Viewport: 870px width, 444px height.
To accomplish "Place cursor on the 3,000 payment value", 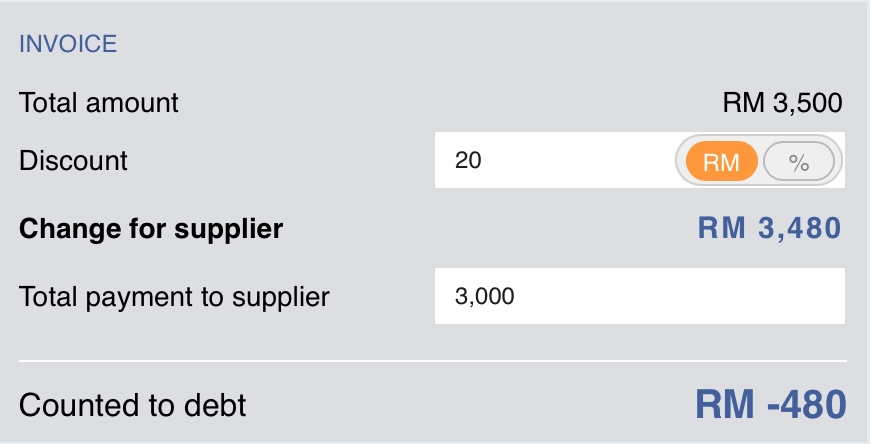I will [485, 296].
